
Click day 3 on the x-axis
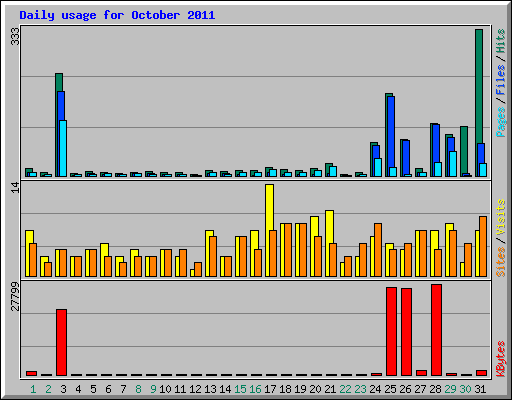(x=63, y=389)
